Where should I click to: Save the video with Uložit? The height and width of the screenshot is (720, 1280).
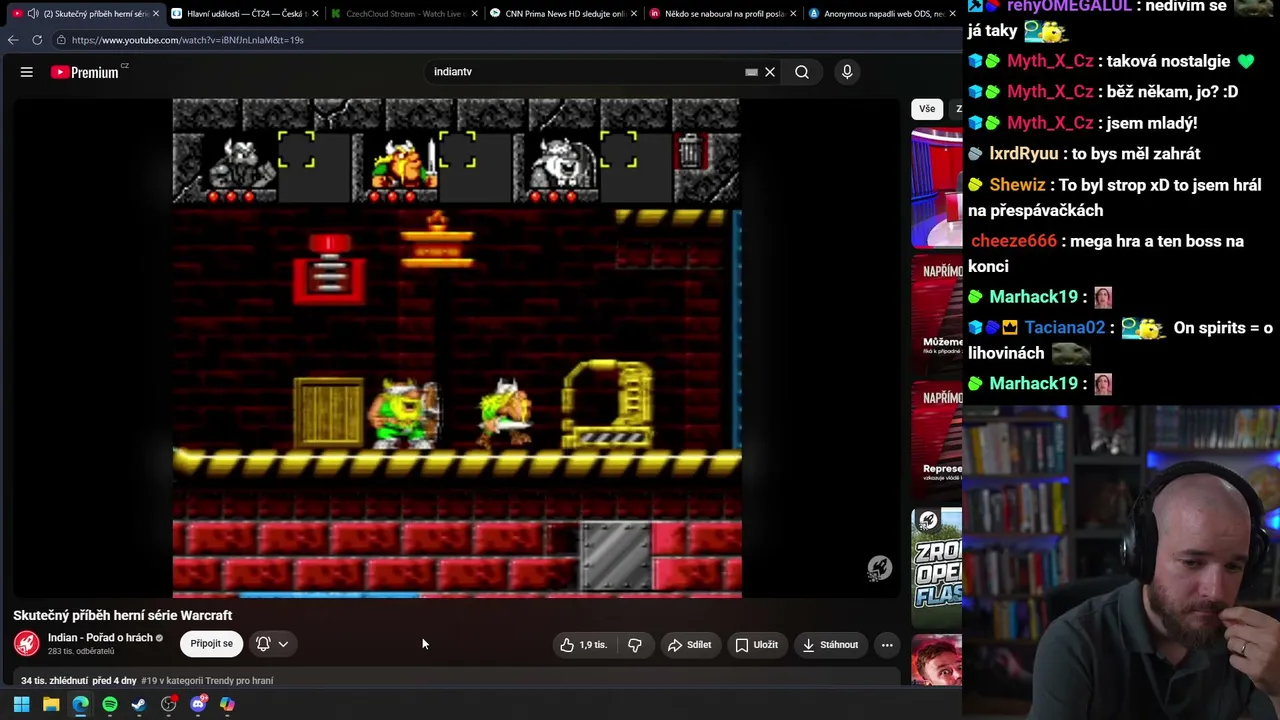click(756, 645)
